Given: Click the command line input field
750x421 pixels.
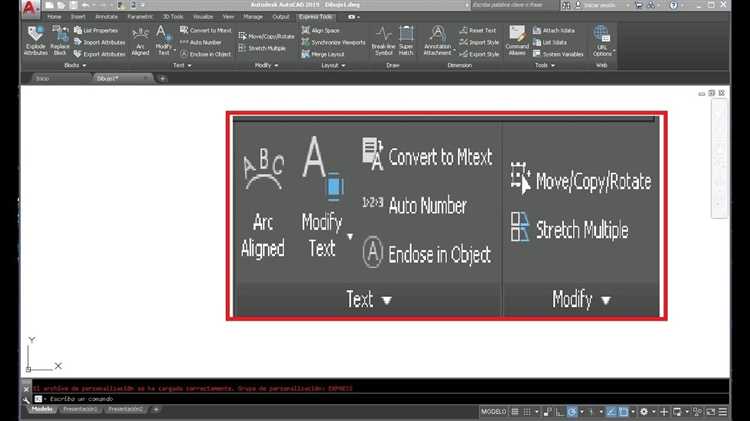Looking at the screenshot, I should [383, 399].
